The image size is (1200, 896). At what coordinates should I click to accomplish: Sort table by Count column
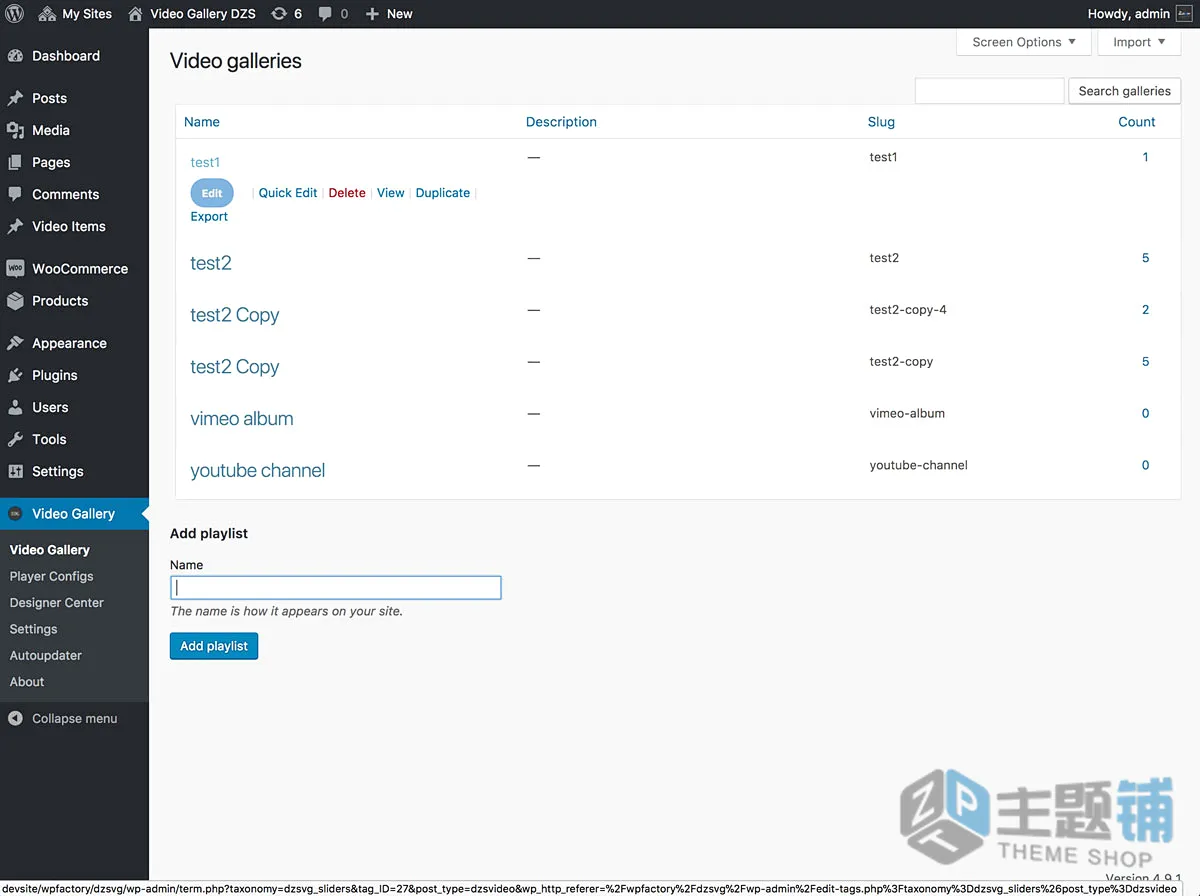[x=1137, y=122]
